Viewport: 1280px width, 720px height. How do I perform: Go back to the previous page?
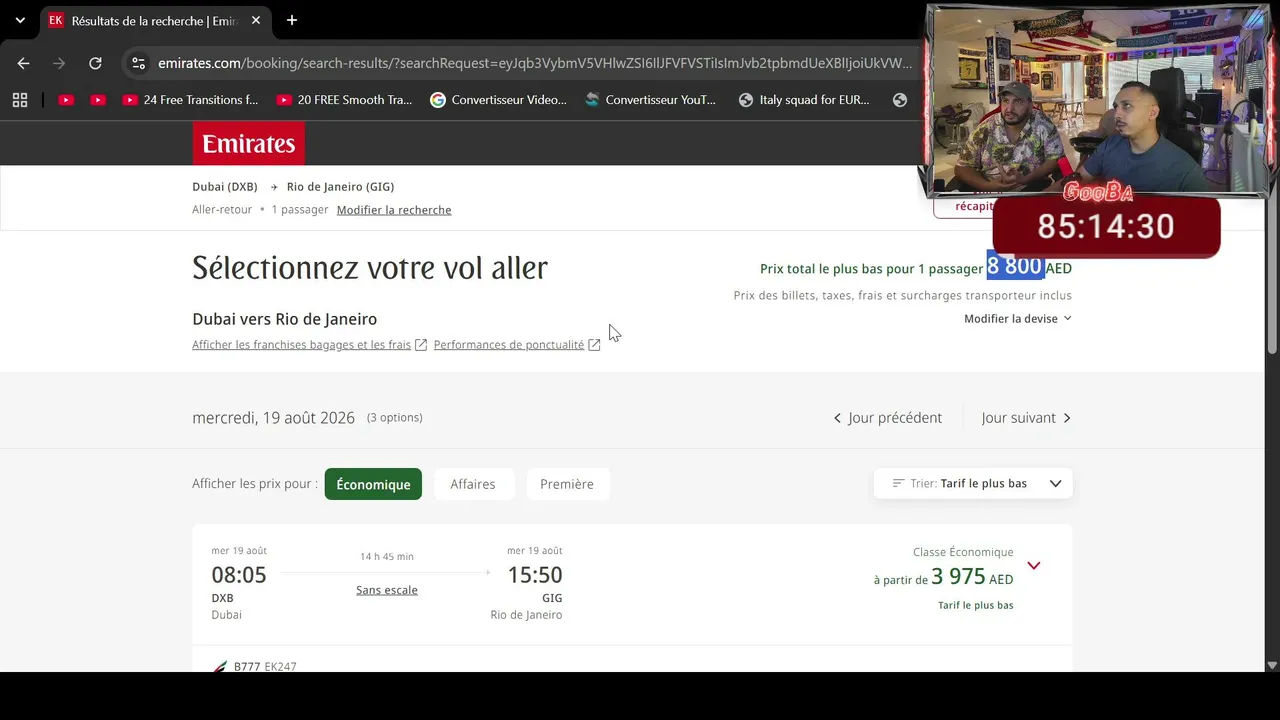coord(24,63)
